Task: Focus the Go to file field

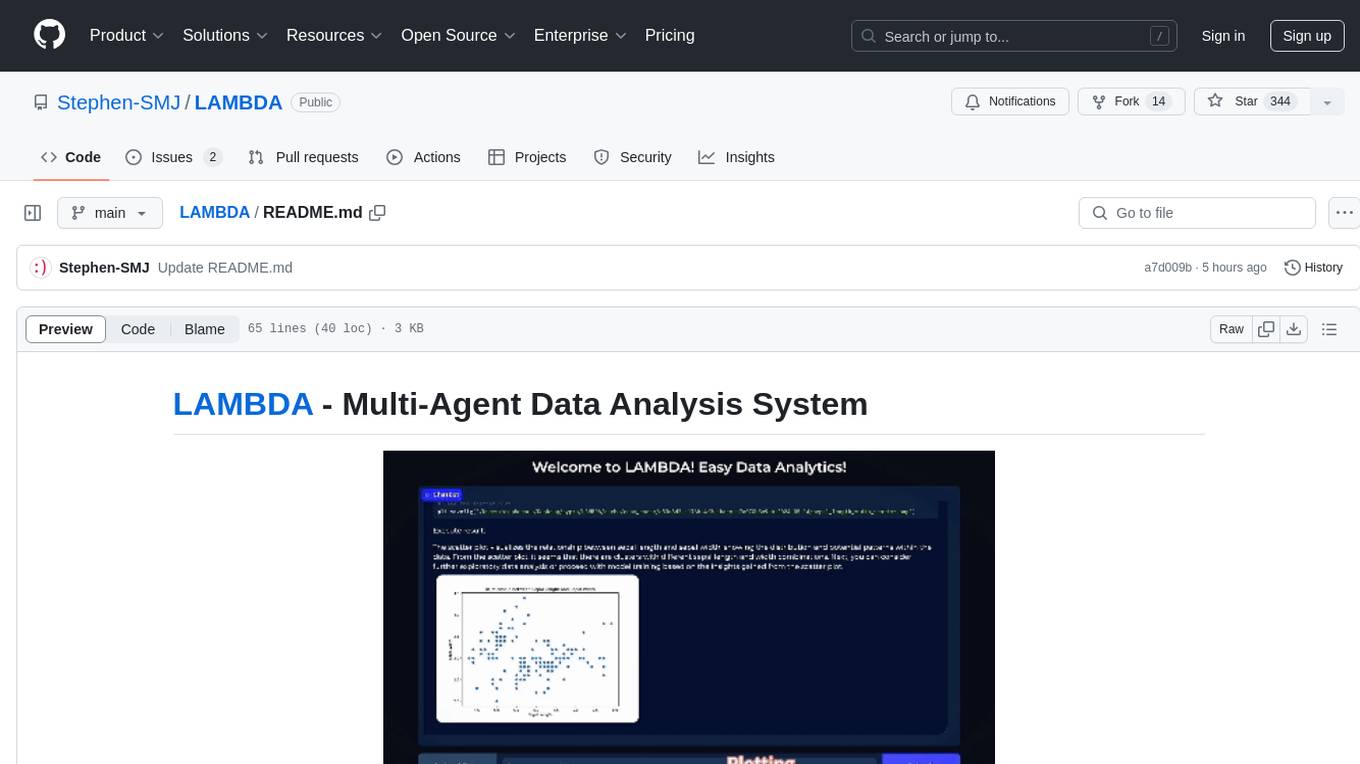Action: click(x=1197, y=213)
